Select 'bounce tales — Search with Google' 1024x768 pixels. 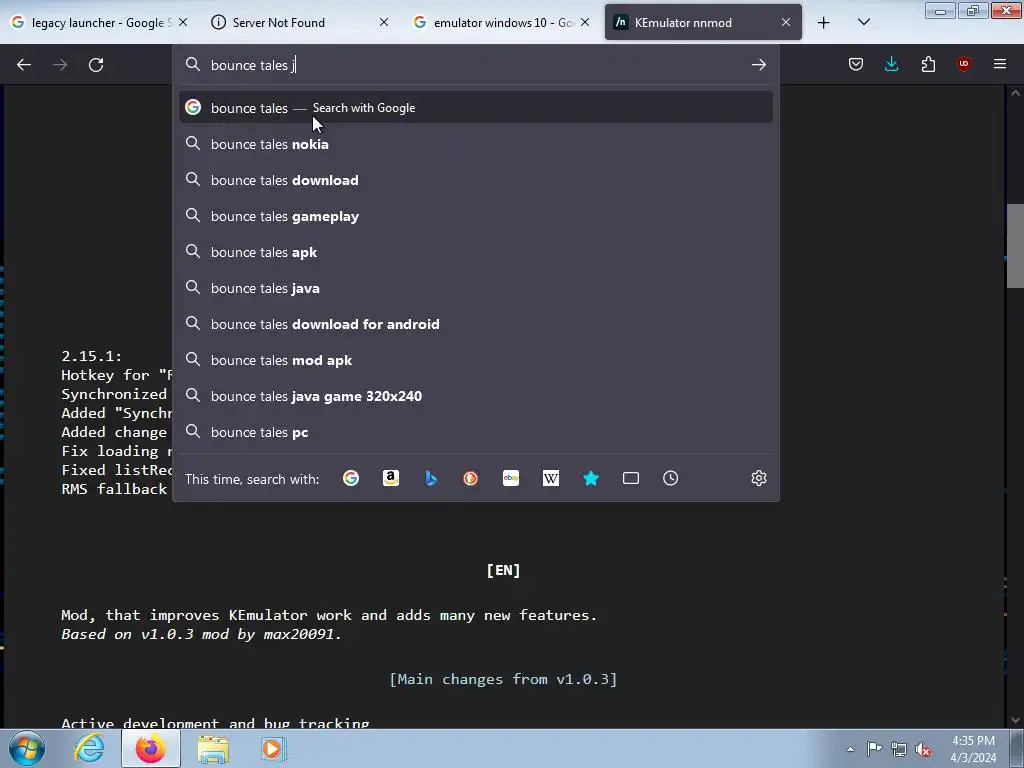[475, 108]
